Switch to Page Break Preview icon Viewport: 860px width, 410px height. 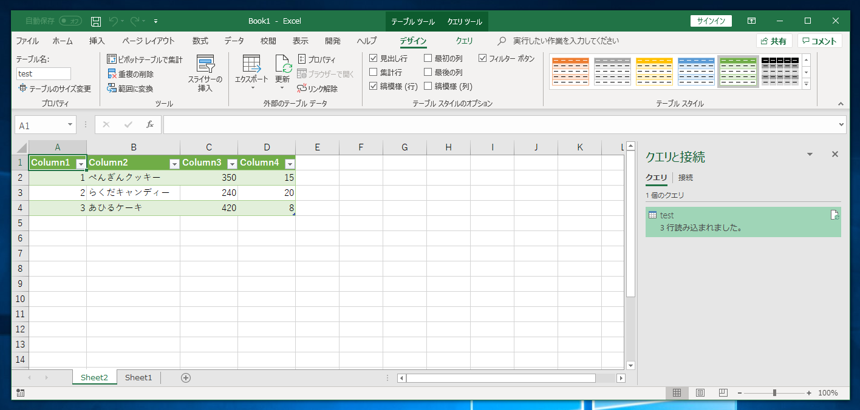(723, 392)
